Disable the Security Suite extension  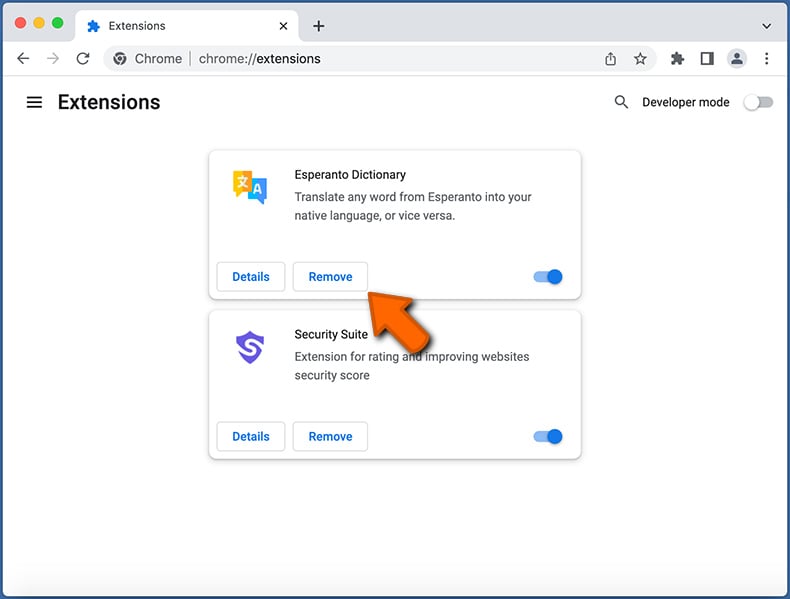(548, 436)
